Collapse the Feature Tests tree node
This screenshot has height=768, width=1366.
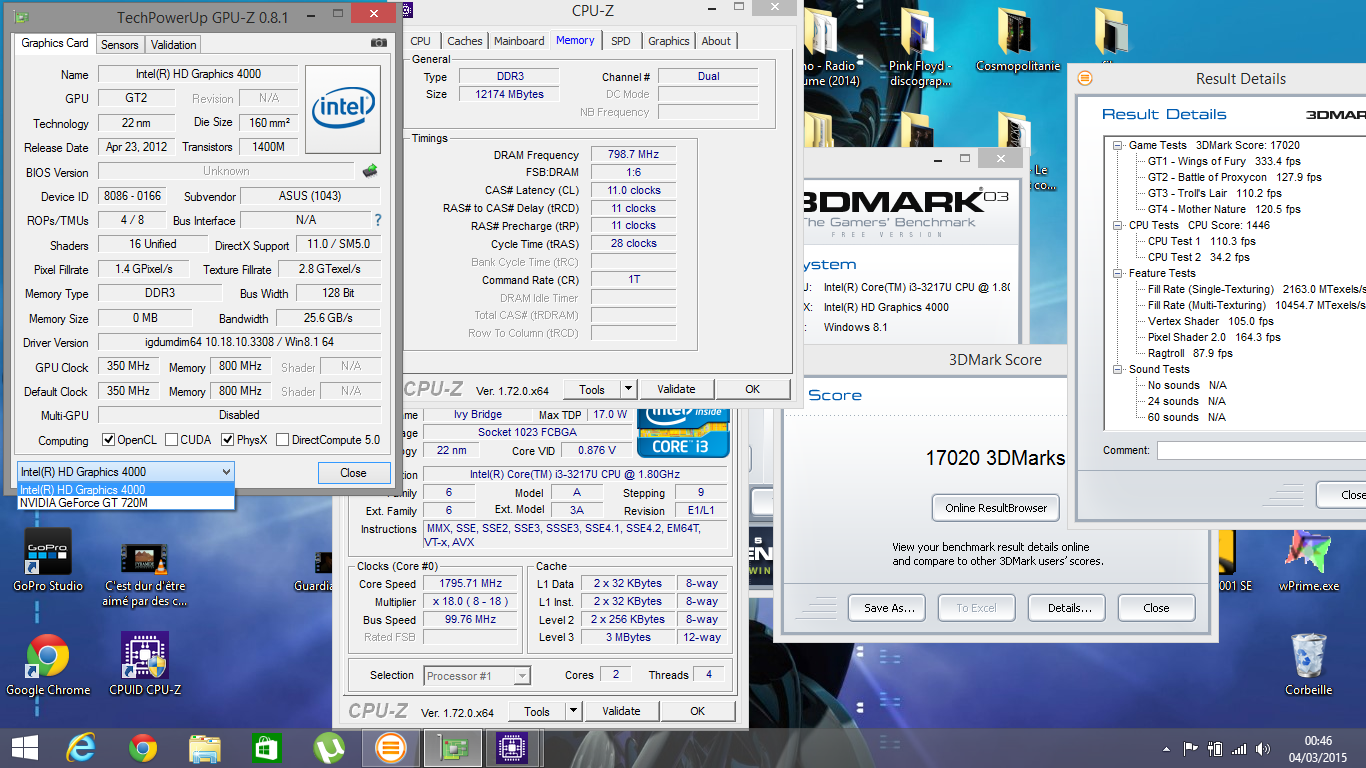pos(1118,273)
